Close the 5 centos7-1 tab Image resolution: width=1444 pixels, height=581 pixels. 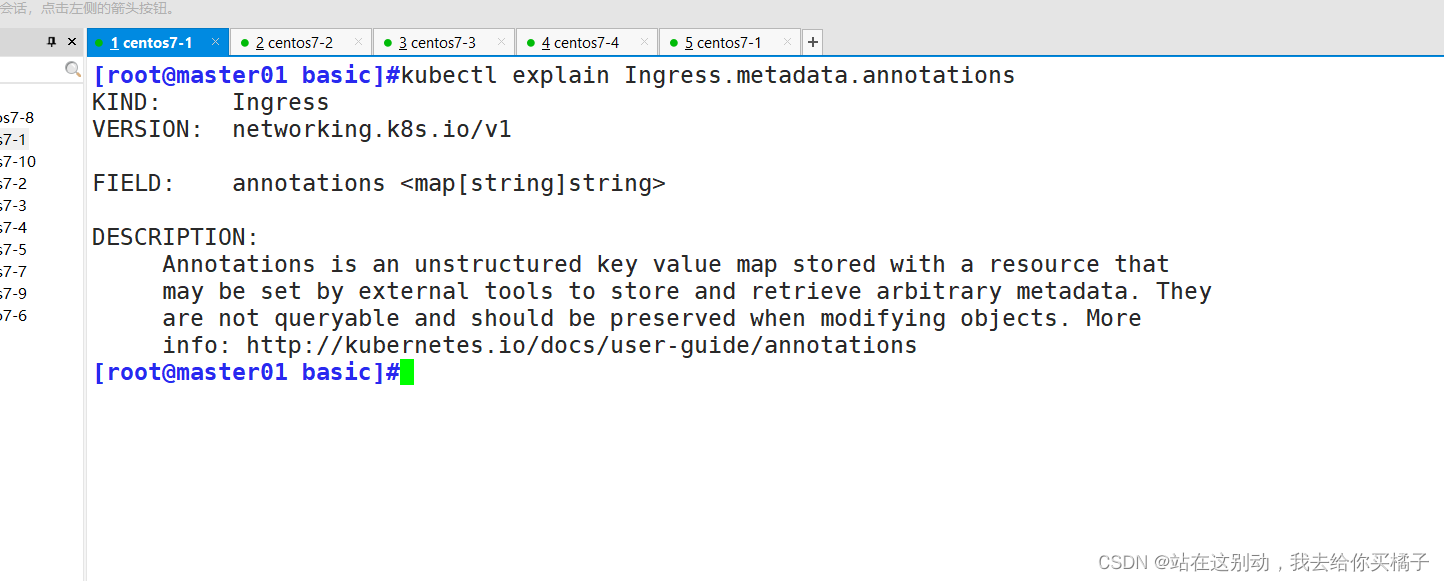[787, 42]
